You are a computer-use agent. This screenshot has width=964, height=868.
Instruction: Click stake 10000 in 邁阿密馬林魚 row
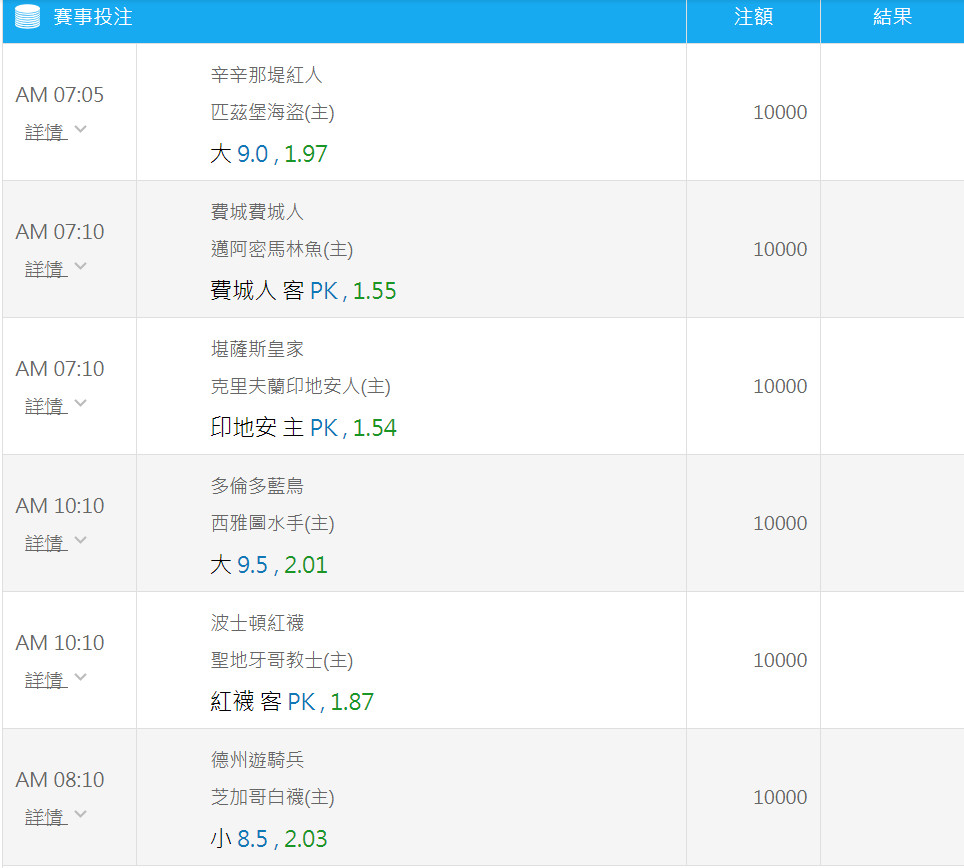point(780,250)
